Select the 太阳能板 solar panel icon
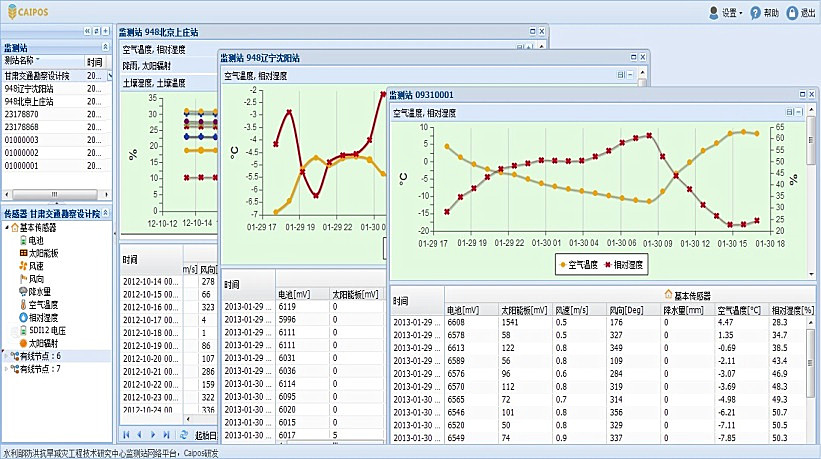 pos(24,253)
